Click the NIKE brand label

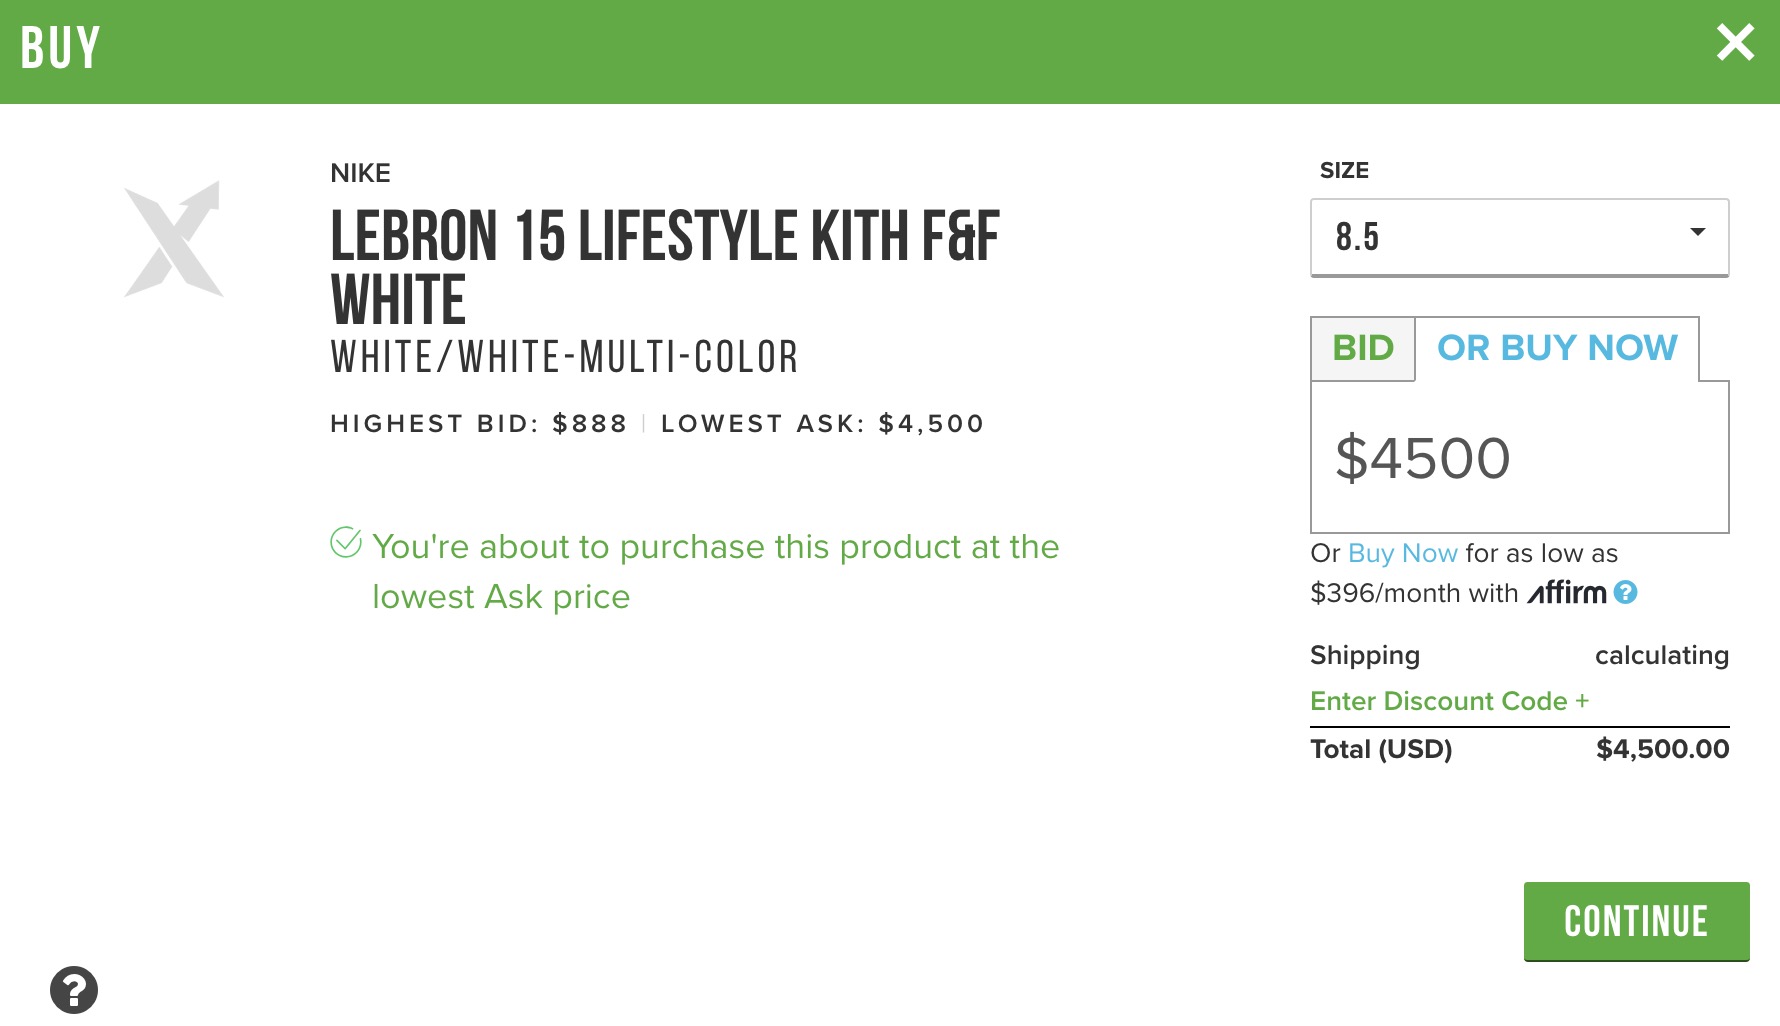(x=361, y=174)
